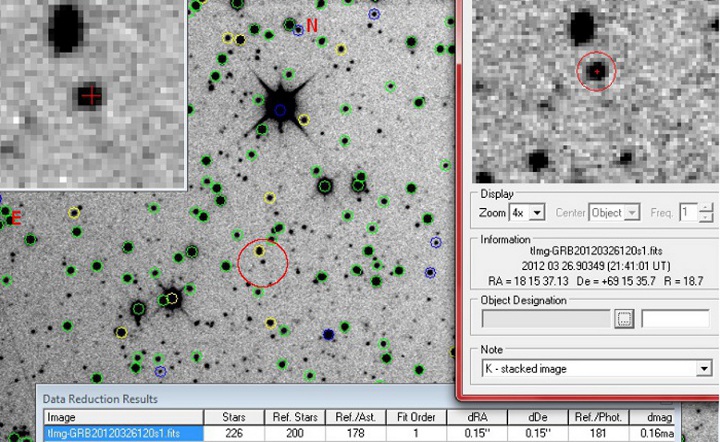Click the file name in Information panel
Screen dimensions: 720x442
tap(596, 251)
